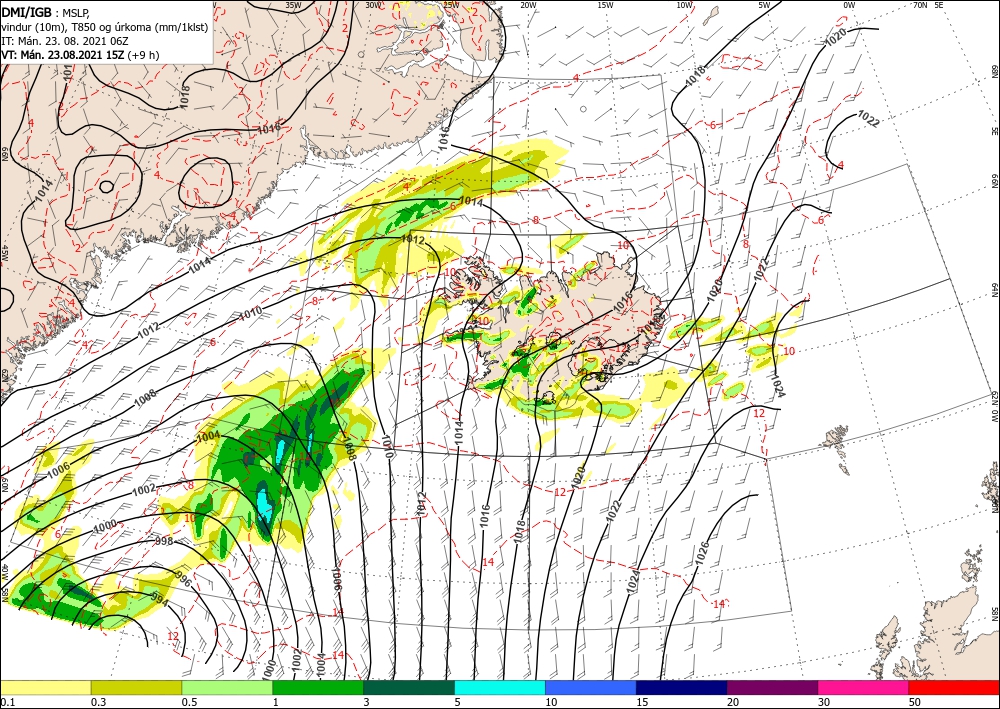
Task: Click the legend value '5'
Action: [458, 702]
